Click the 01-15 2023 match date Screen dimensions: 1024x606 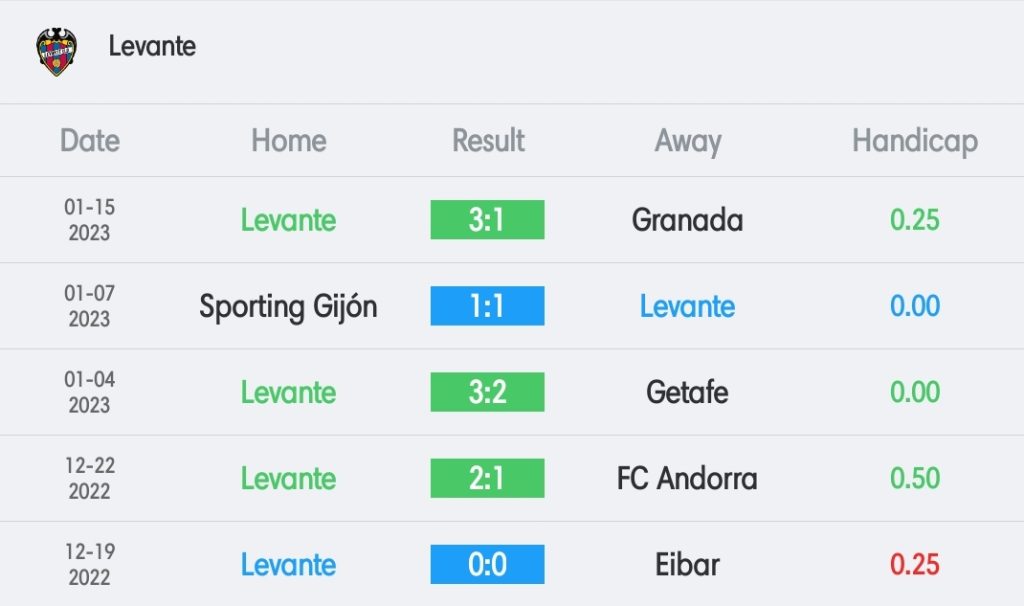tap(89, 220)
